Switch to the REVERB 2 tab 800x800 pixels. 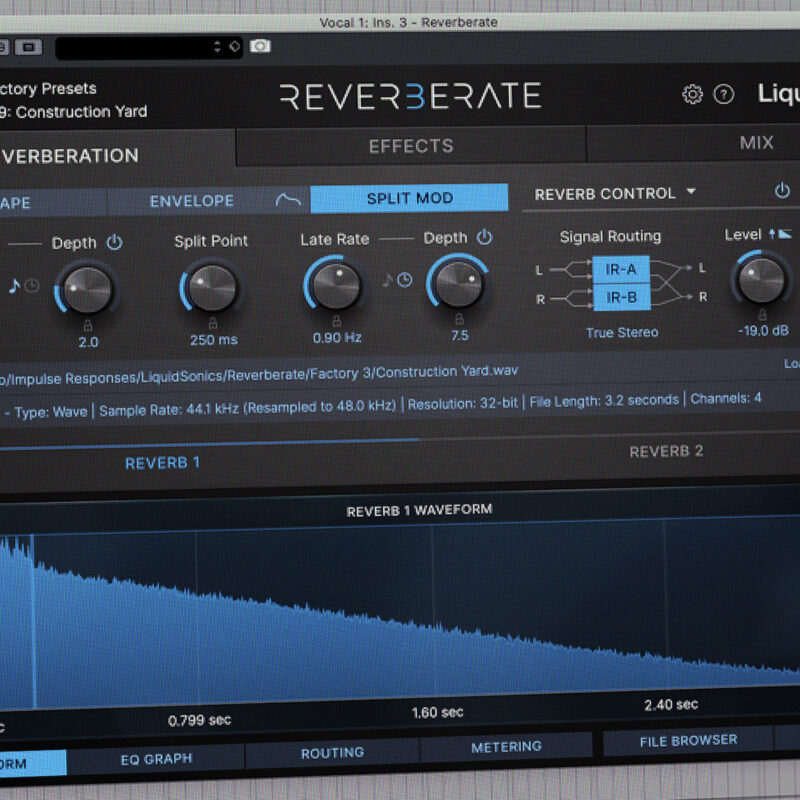pyautogui.click(x=666, y=451)
